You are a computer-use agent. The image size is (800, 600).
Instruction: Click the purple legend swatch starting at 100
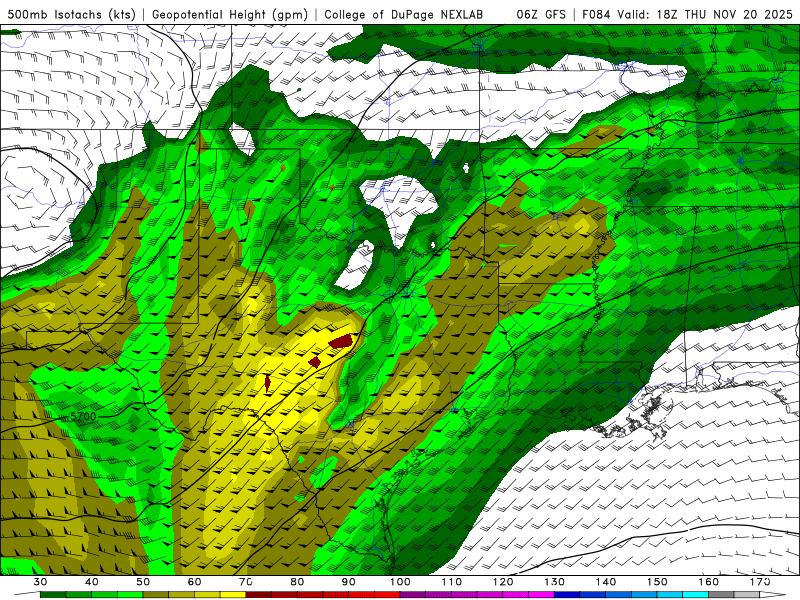413,595
